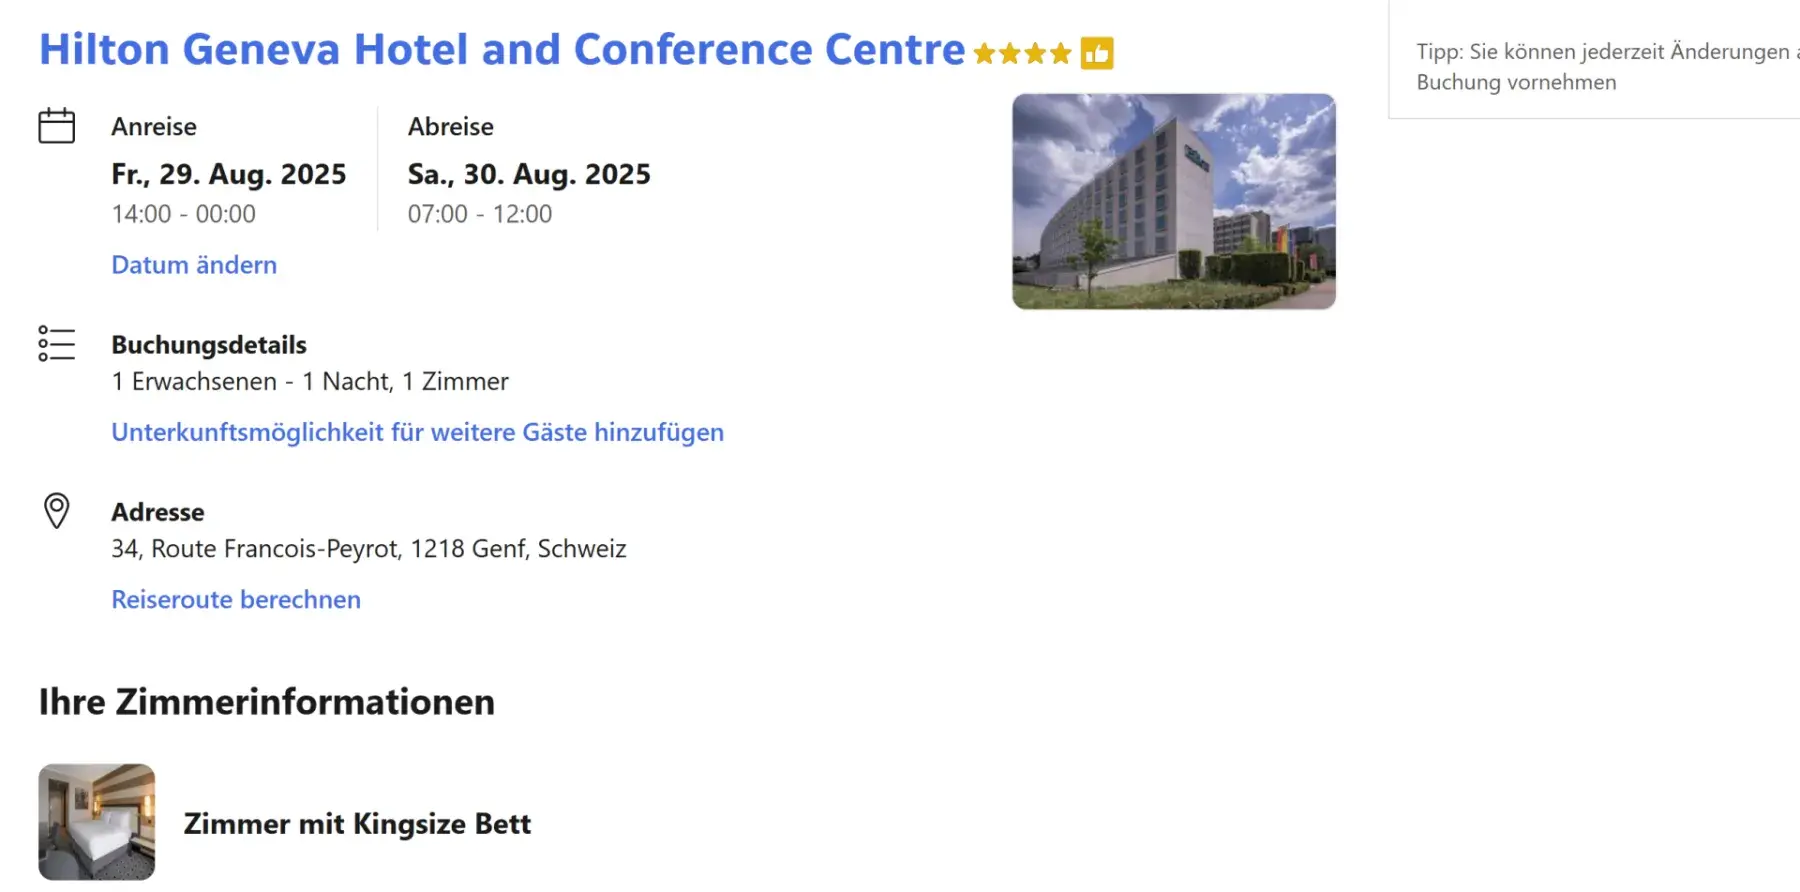
Task: Click the yellow thumbs-up badge icon
Action: tap(1097, 53)
